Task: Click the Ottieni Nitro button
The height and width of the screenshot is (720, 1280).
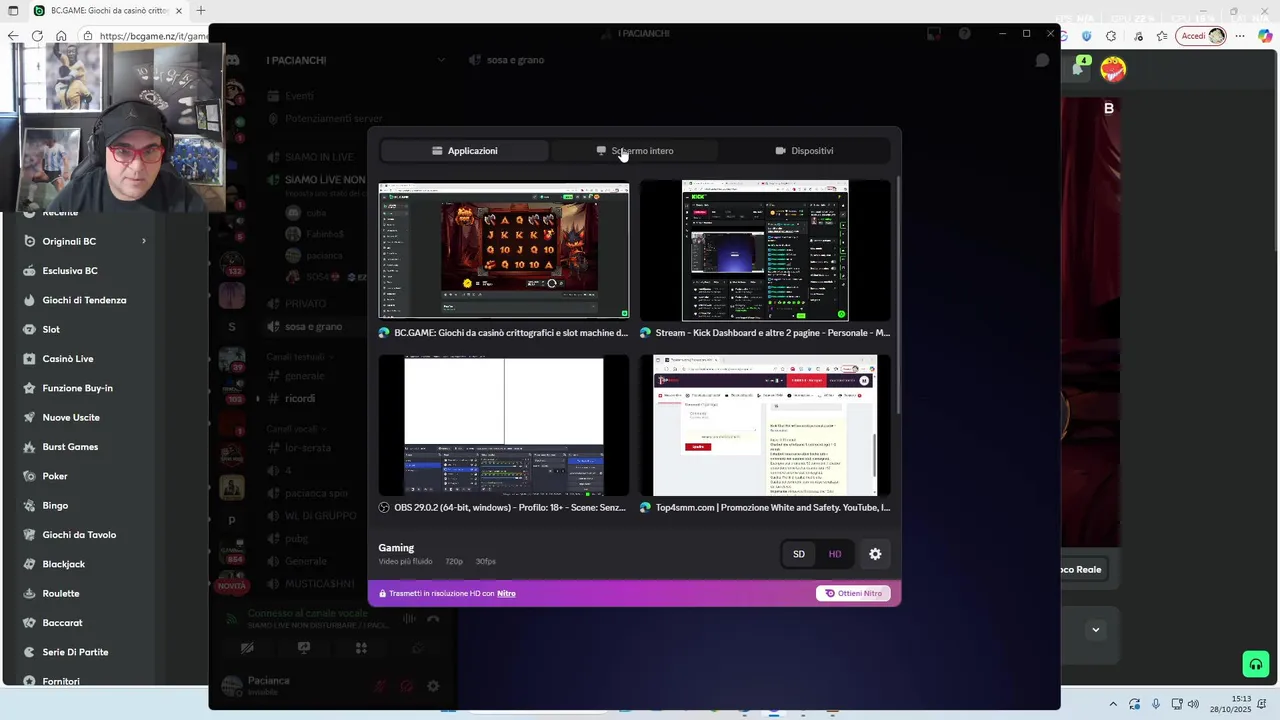Action: point(853,593)
